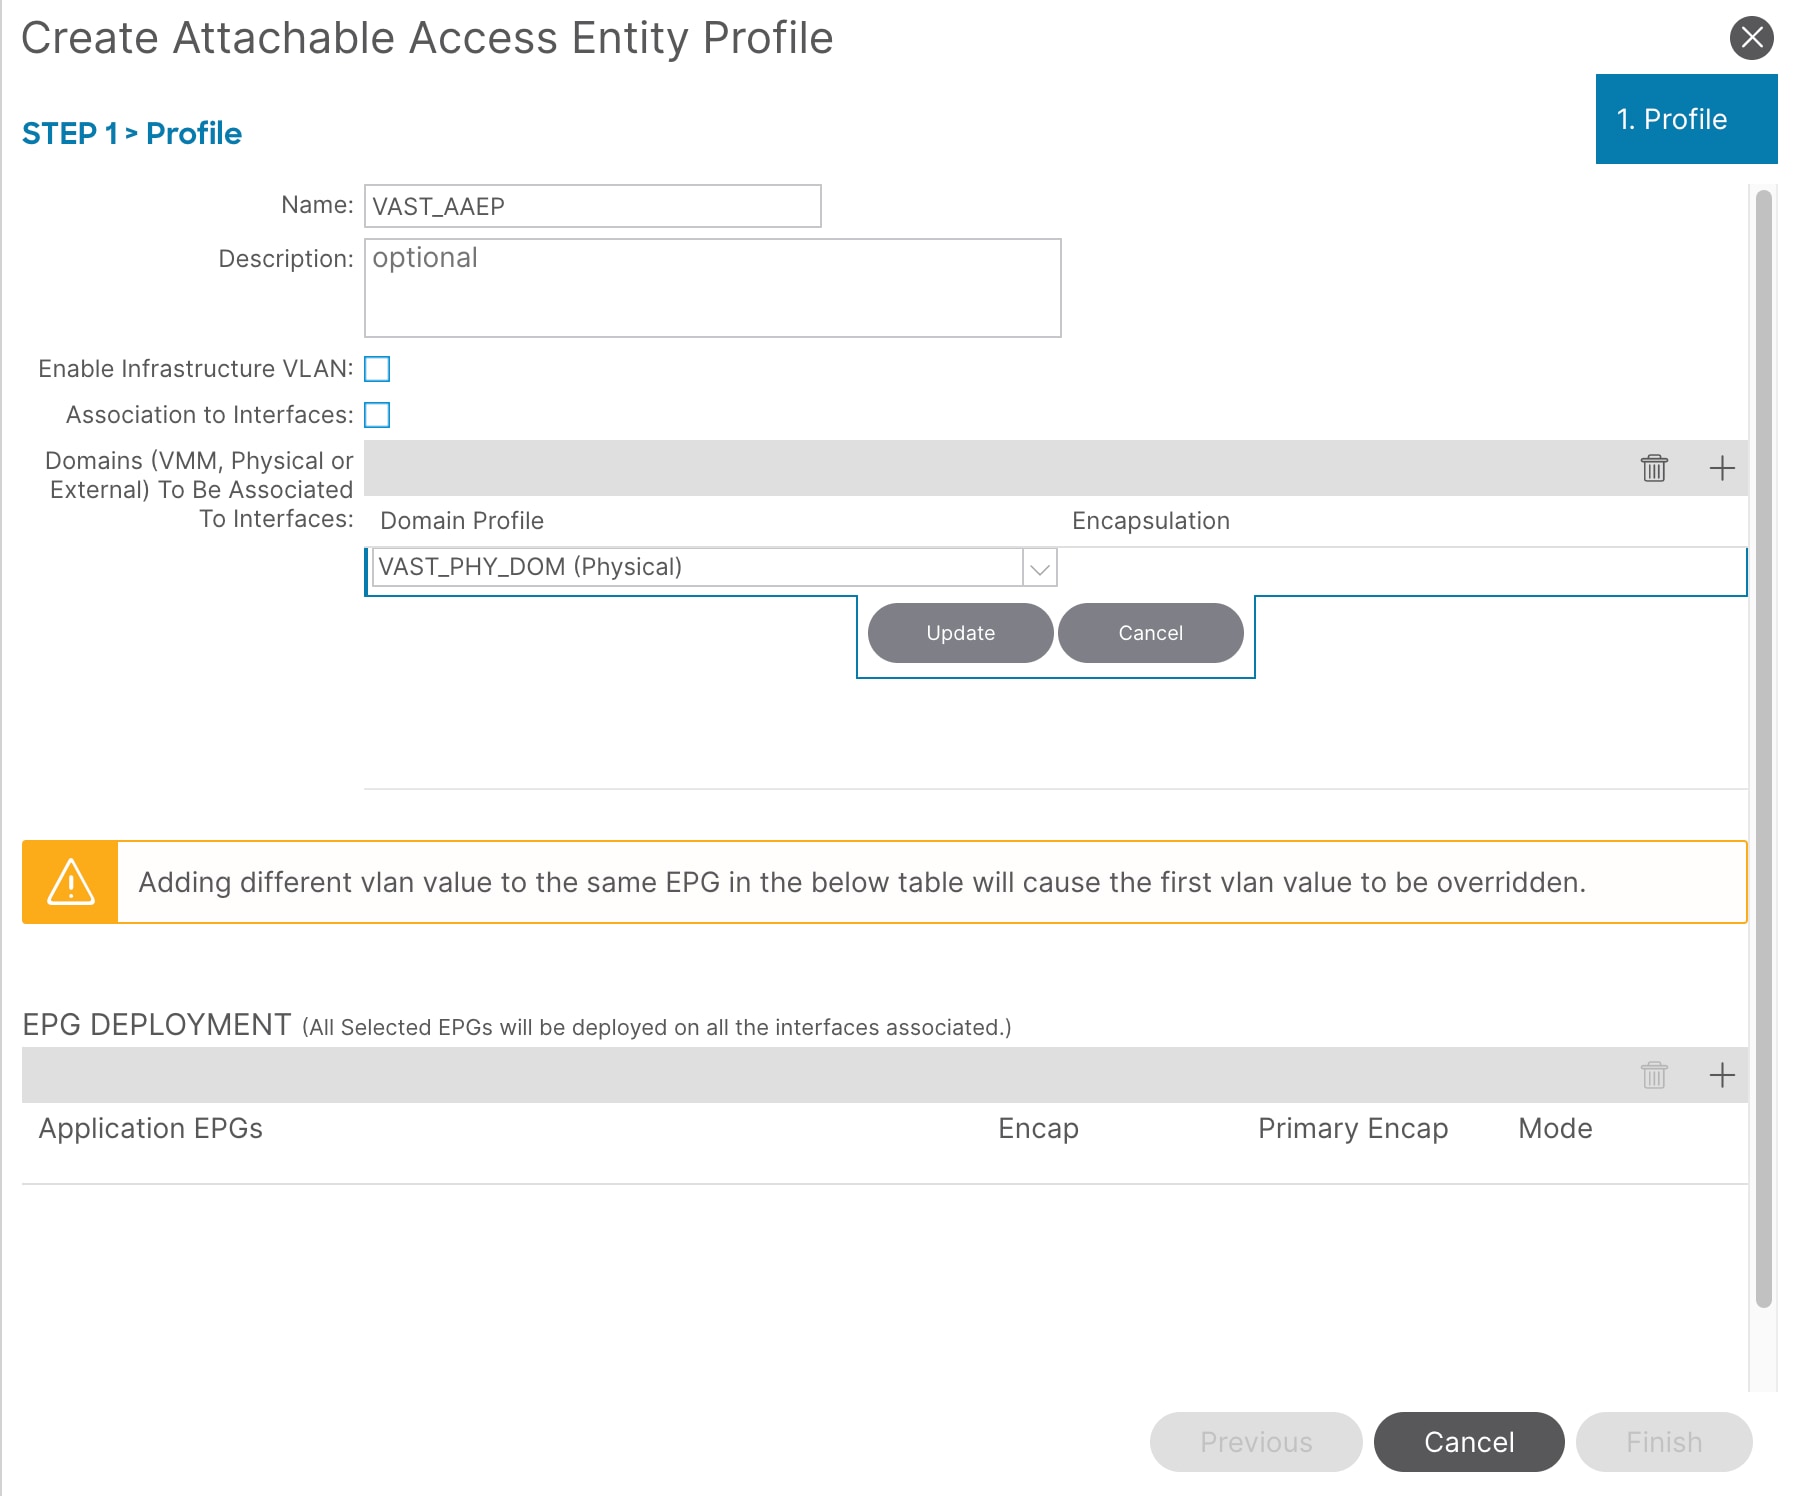
Task: Click the VAST_PHY_DOM domain profile combo box
Action: pos(696,567)
